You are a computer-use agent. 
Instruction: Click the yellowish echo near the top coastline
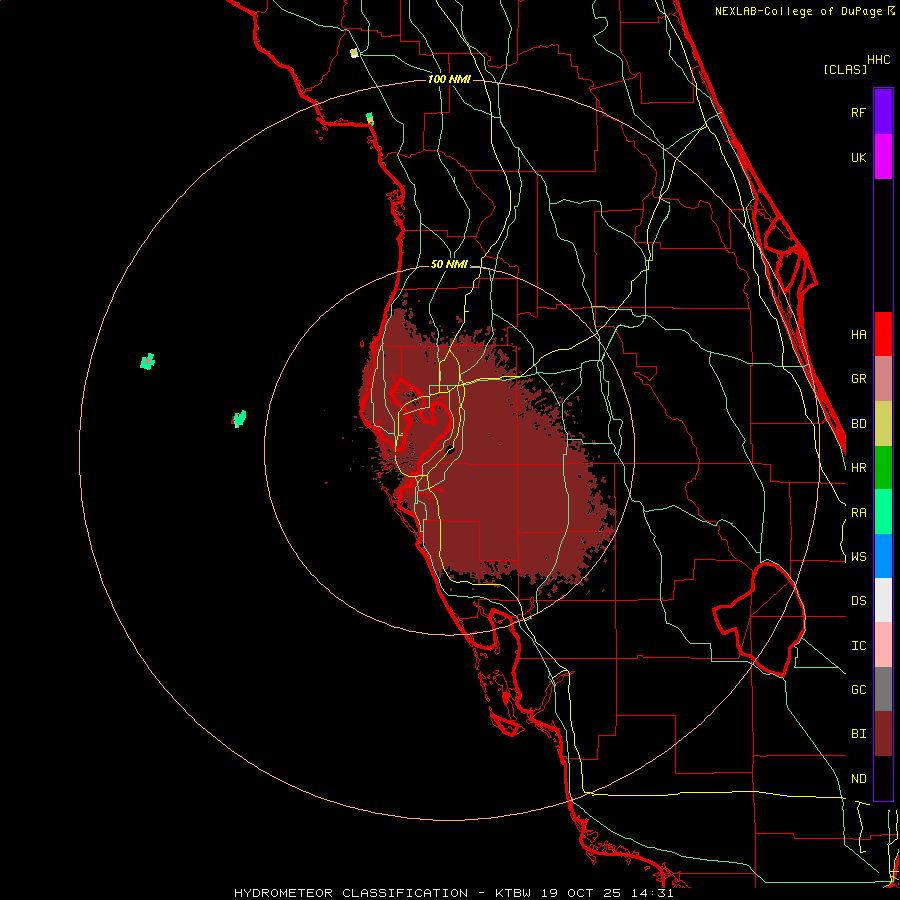click(354, 53)
